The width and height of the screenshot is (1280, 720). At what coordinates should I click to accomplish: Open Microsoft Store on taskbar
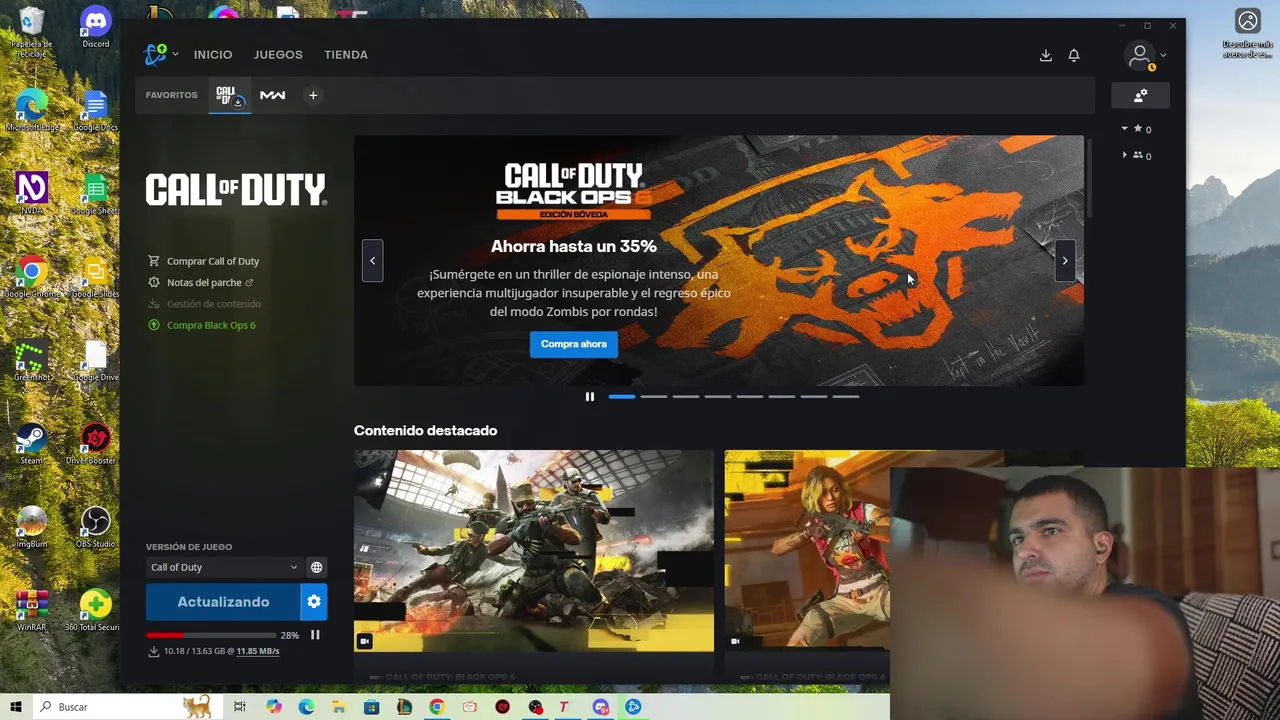pyautogui.click(x=371, y=707)
